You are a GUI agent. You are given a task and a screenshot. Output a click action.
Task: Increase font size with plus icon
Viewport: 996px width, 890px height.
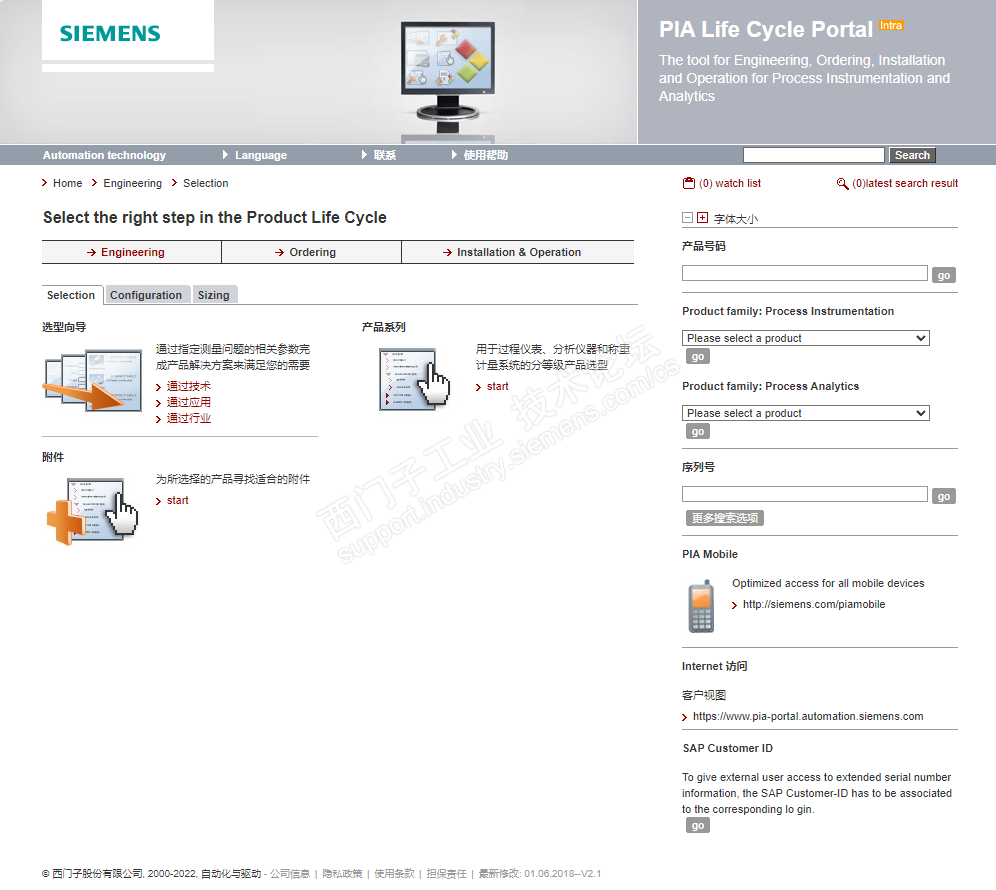[702, 218]
